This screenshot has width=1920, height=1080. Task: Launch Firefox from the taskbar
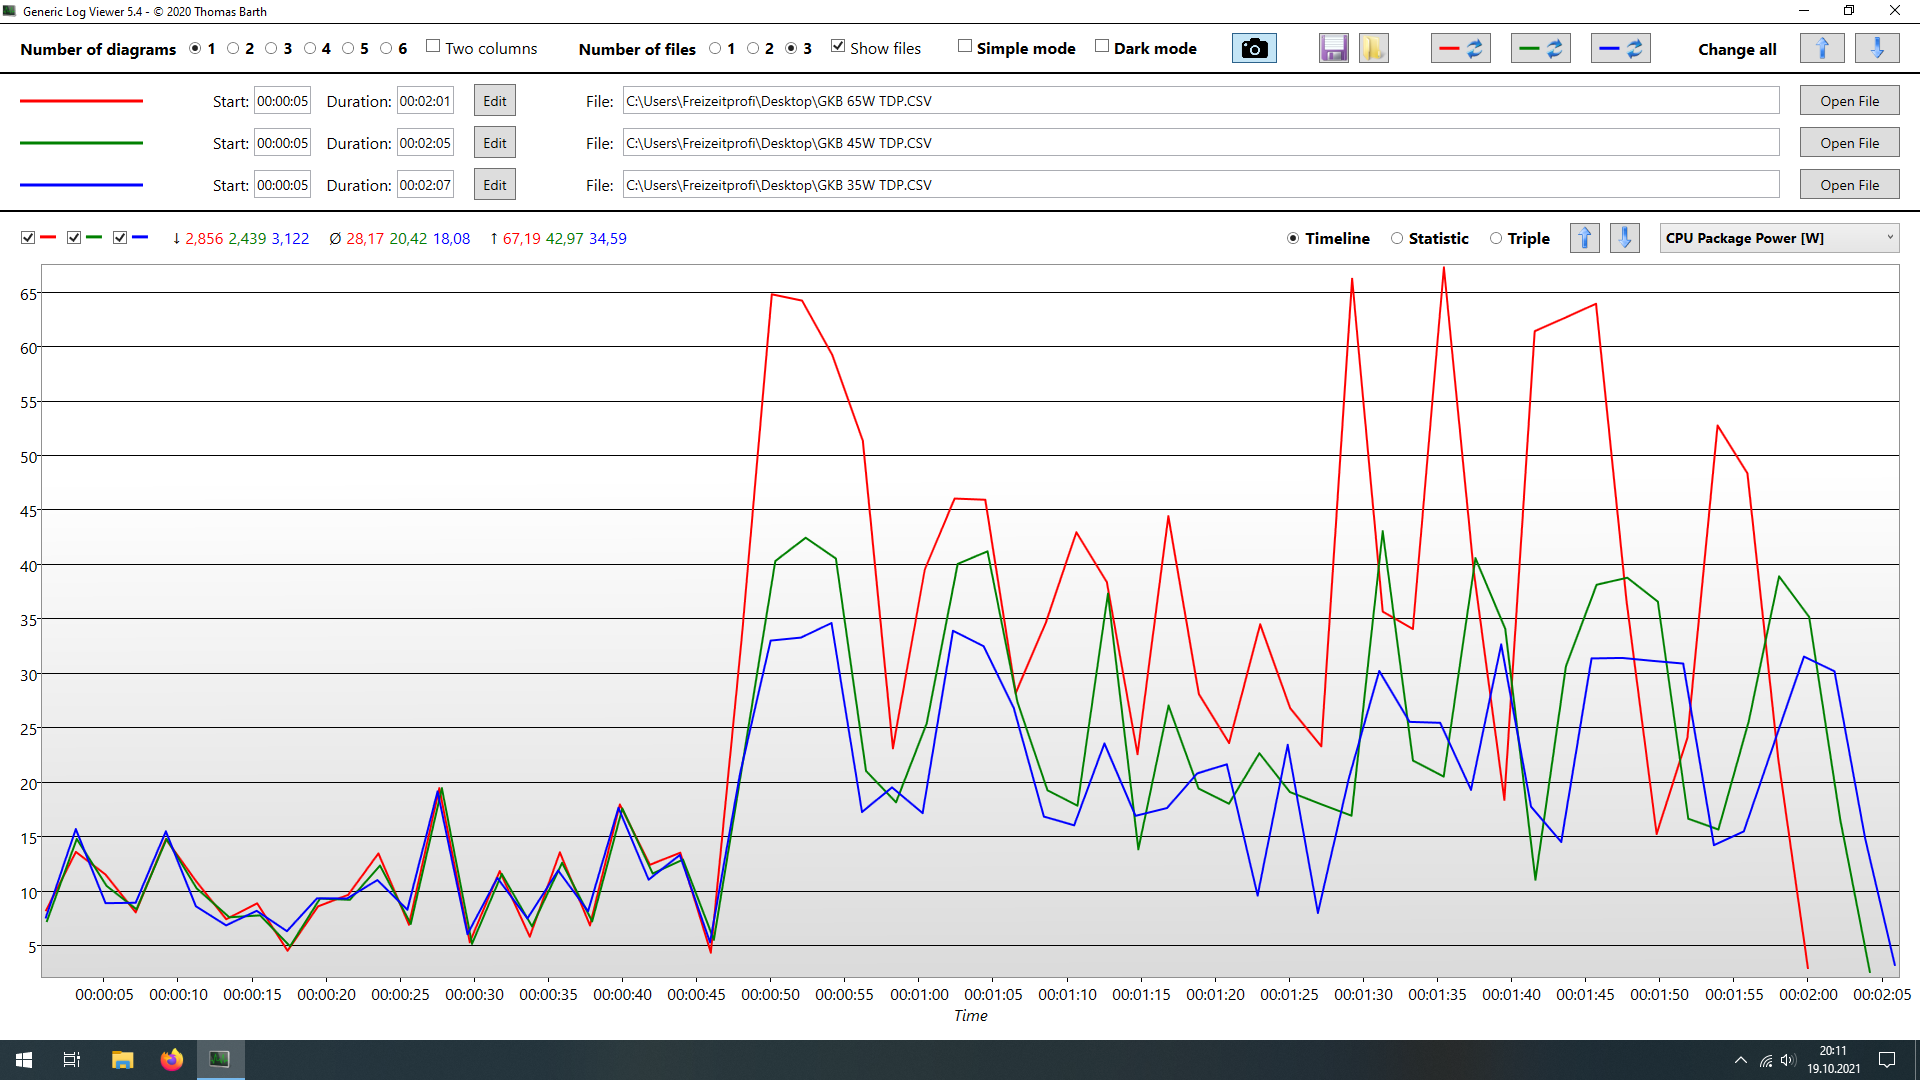click(172, 1060)
